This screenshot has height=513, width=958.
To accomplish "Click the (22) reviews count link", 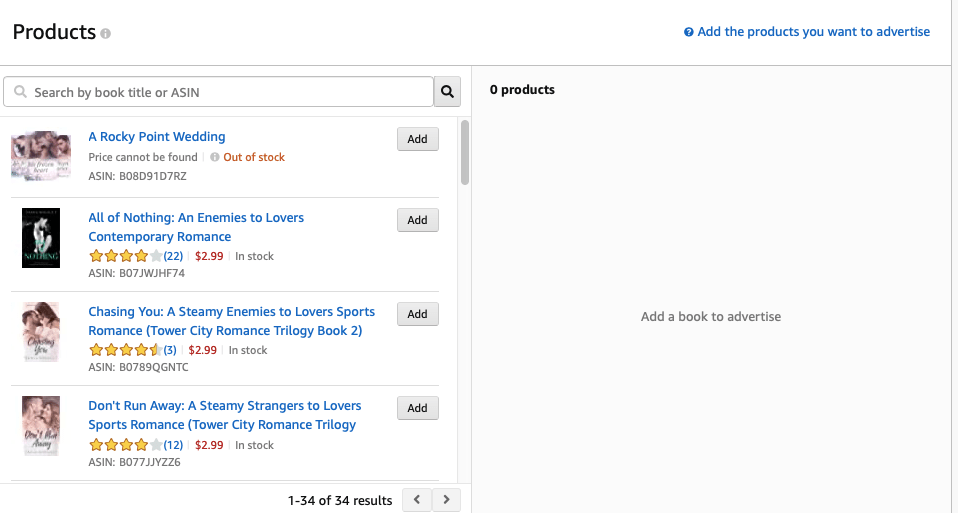I will point(174,256).
